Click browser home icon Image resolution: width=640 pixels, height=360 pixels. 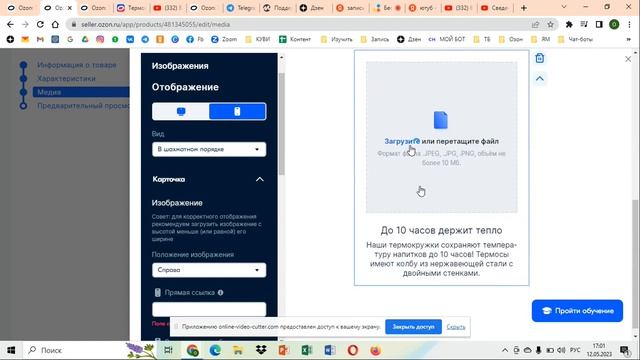click(55, 24)
